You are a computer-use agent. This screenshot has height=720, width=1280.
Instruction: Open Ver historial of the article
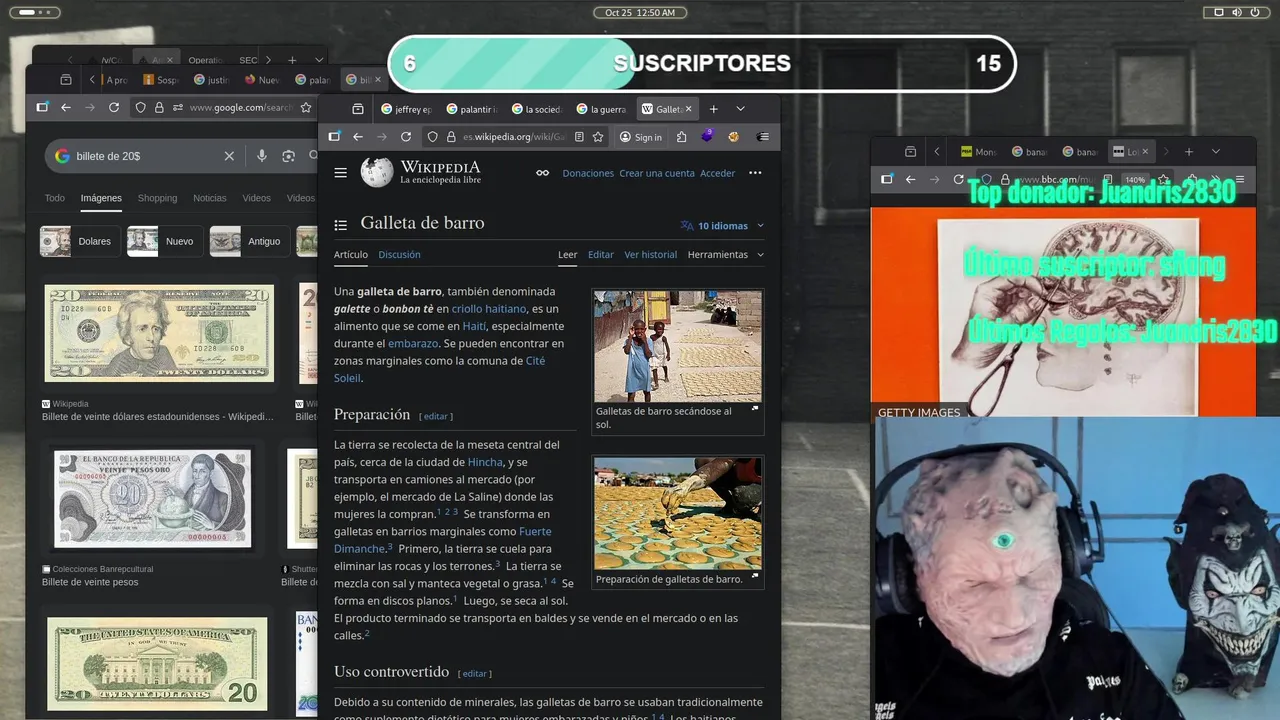tap(651, 255)
